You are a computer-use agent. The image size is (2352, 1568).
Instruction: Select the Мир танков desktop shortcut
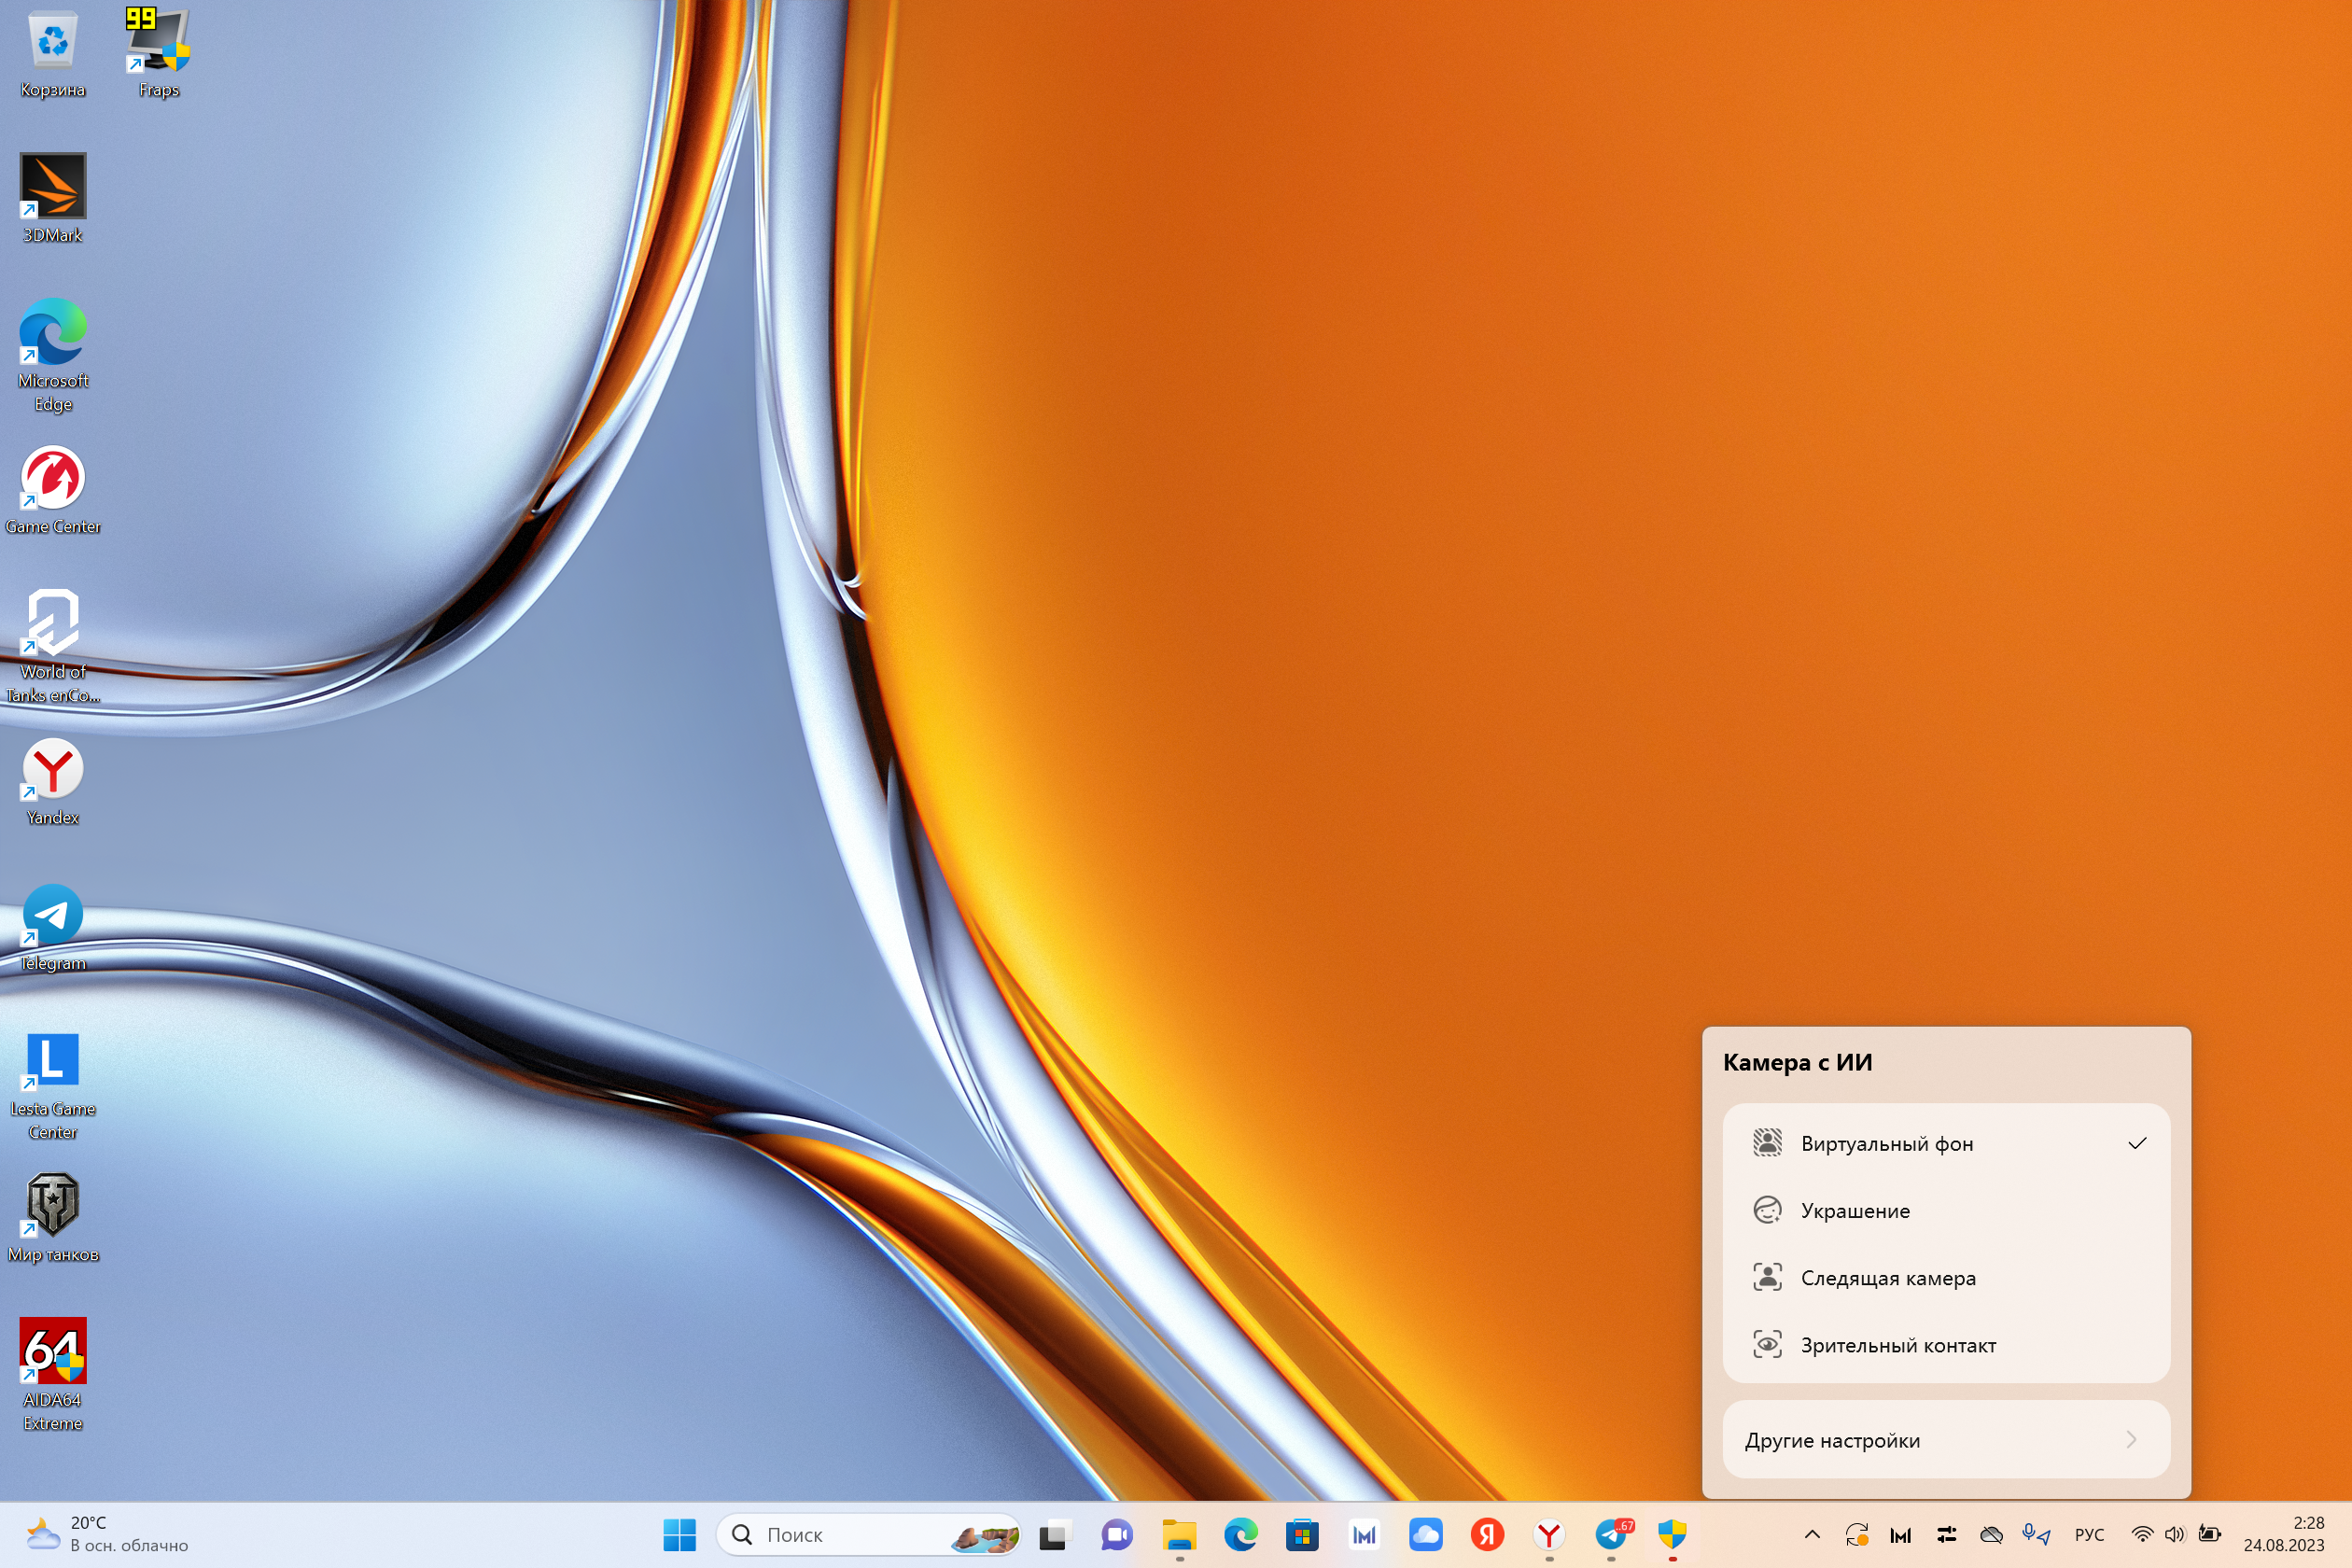[52, 1219]
